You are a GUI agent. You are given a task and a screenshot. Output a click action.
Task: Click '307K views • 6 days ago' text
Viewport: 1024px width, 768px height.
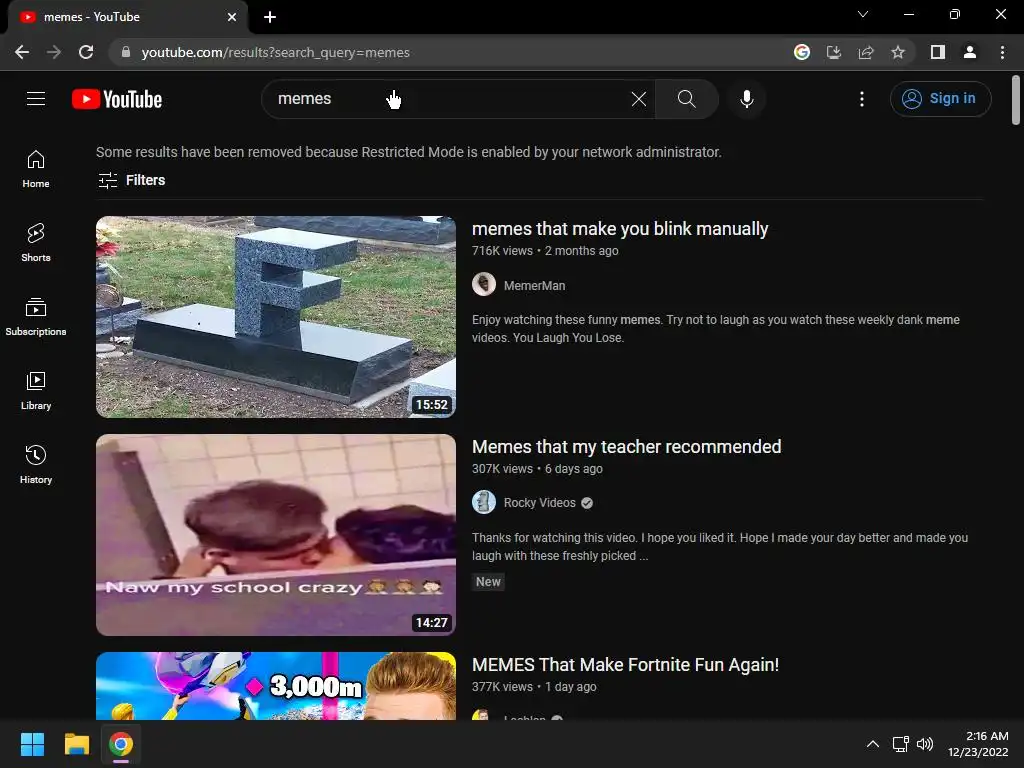click(x=537, y=469)
